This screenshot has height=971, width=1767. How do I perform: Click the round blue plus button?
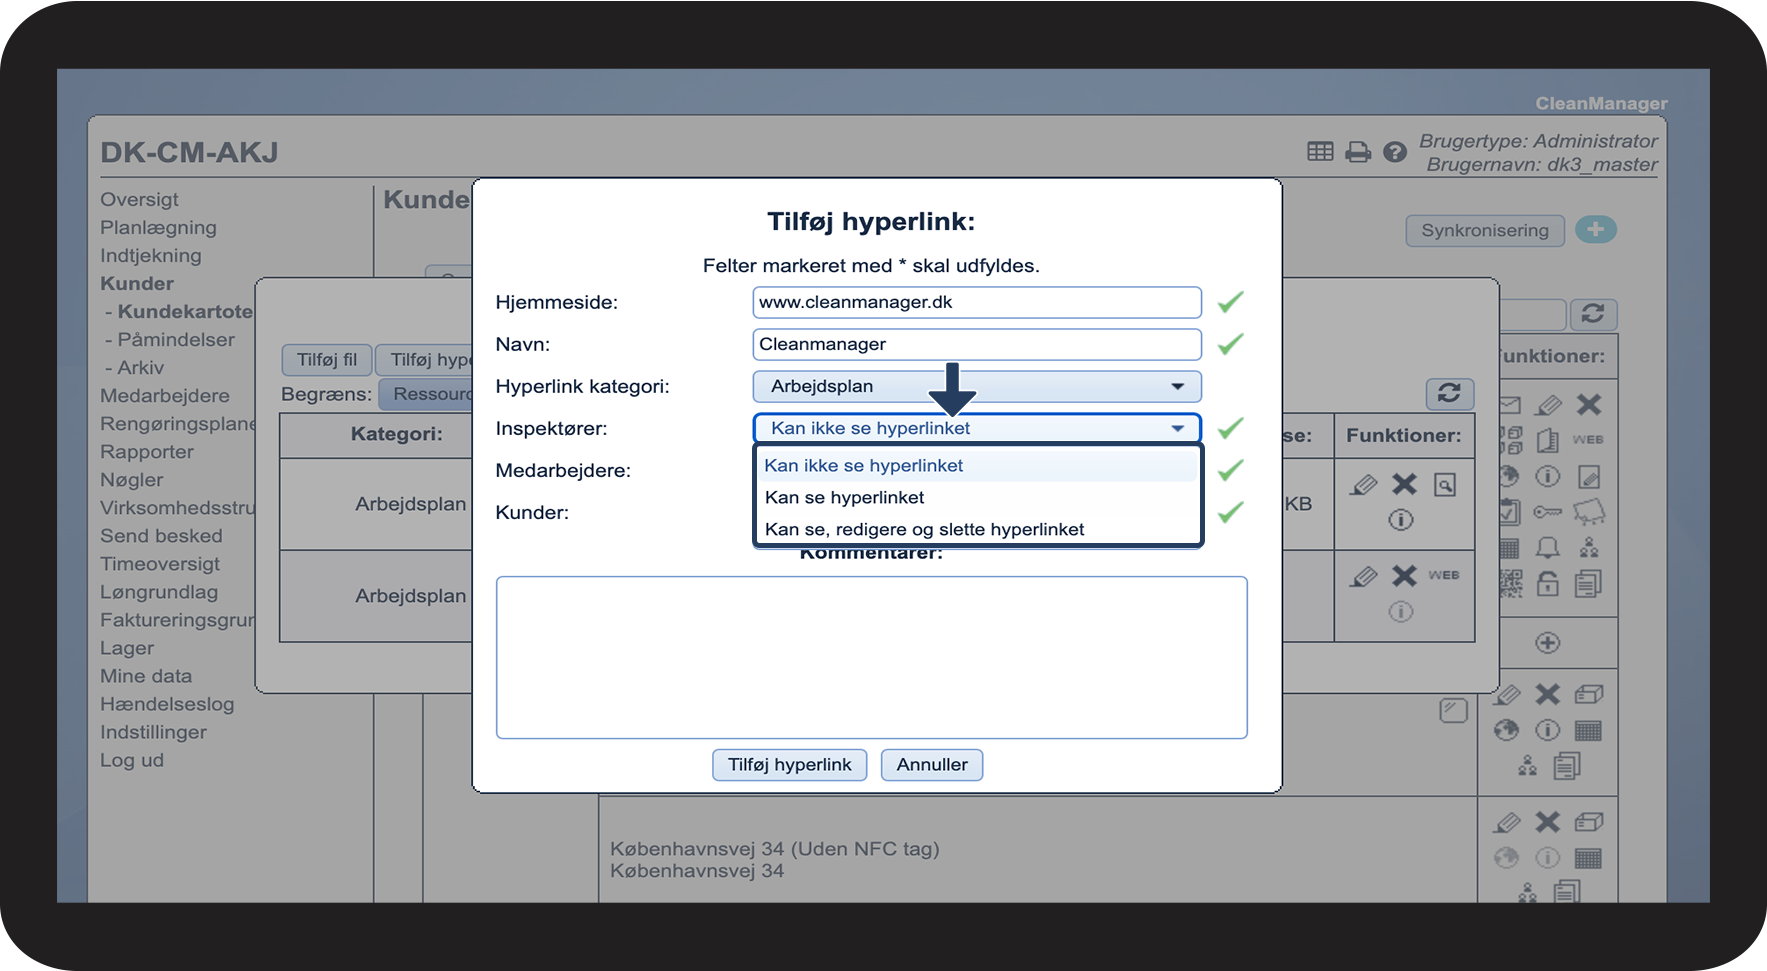point(1595,230)
